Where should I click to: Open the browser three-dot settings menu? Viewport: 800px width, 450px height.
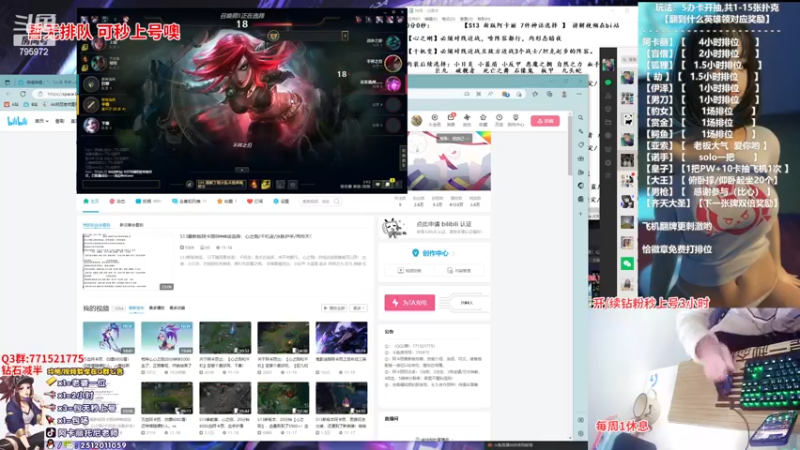579,94
